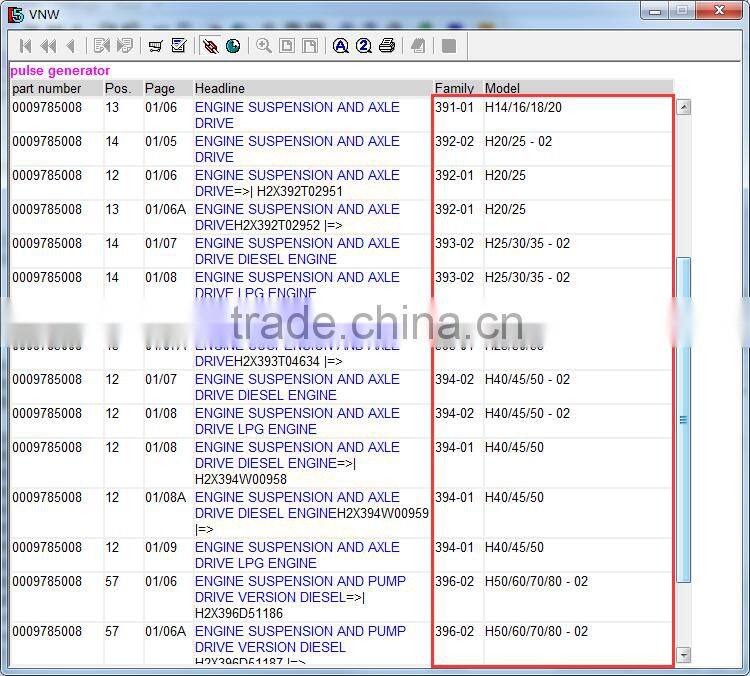
Task: Click the grey notepad icon
Action: (418, 46)
